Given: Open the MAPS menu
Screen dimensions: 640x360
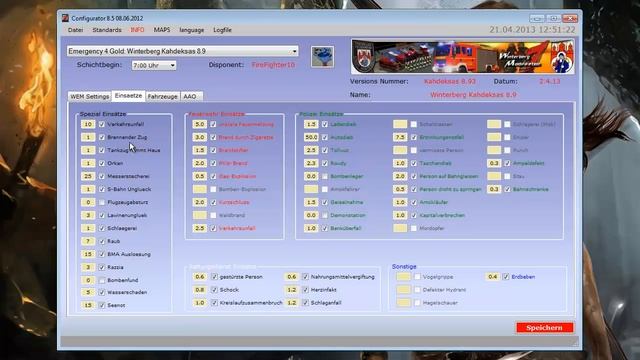Looking at the screenshot, I should [x=162, y=30].
